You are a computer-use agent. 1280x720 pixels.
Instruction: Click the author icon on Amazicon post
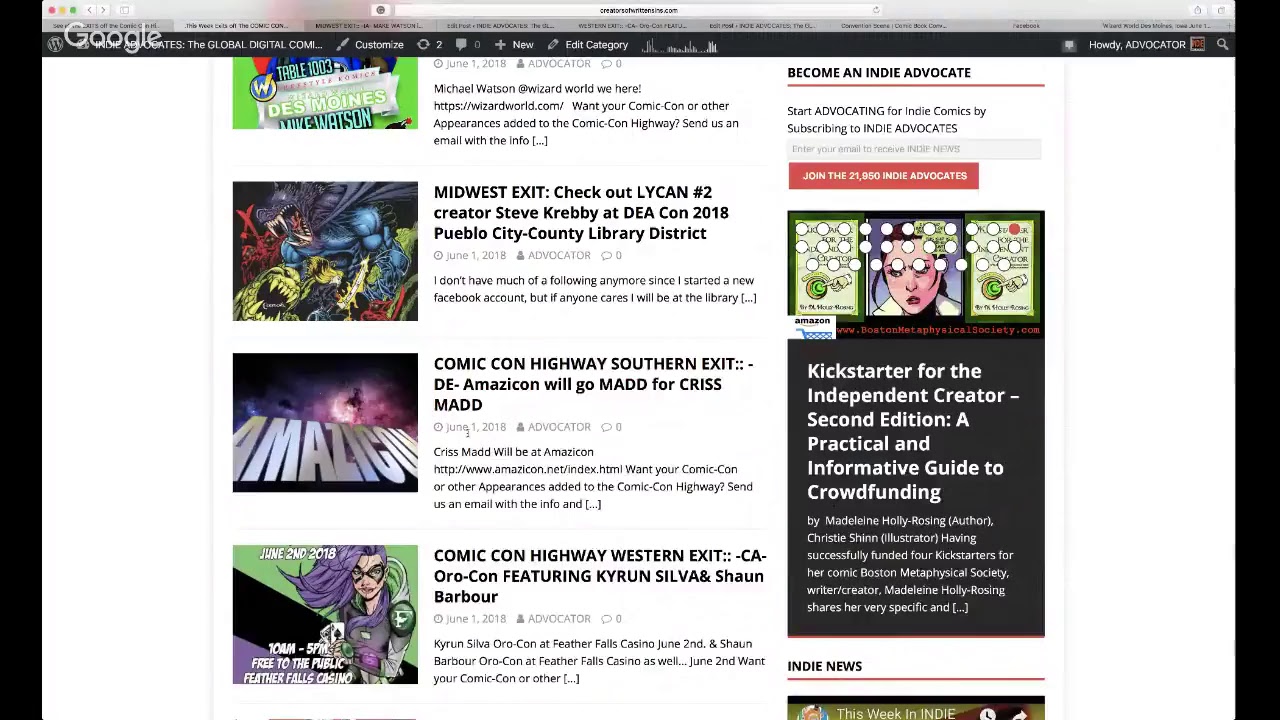click(520, 428)
